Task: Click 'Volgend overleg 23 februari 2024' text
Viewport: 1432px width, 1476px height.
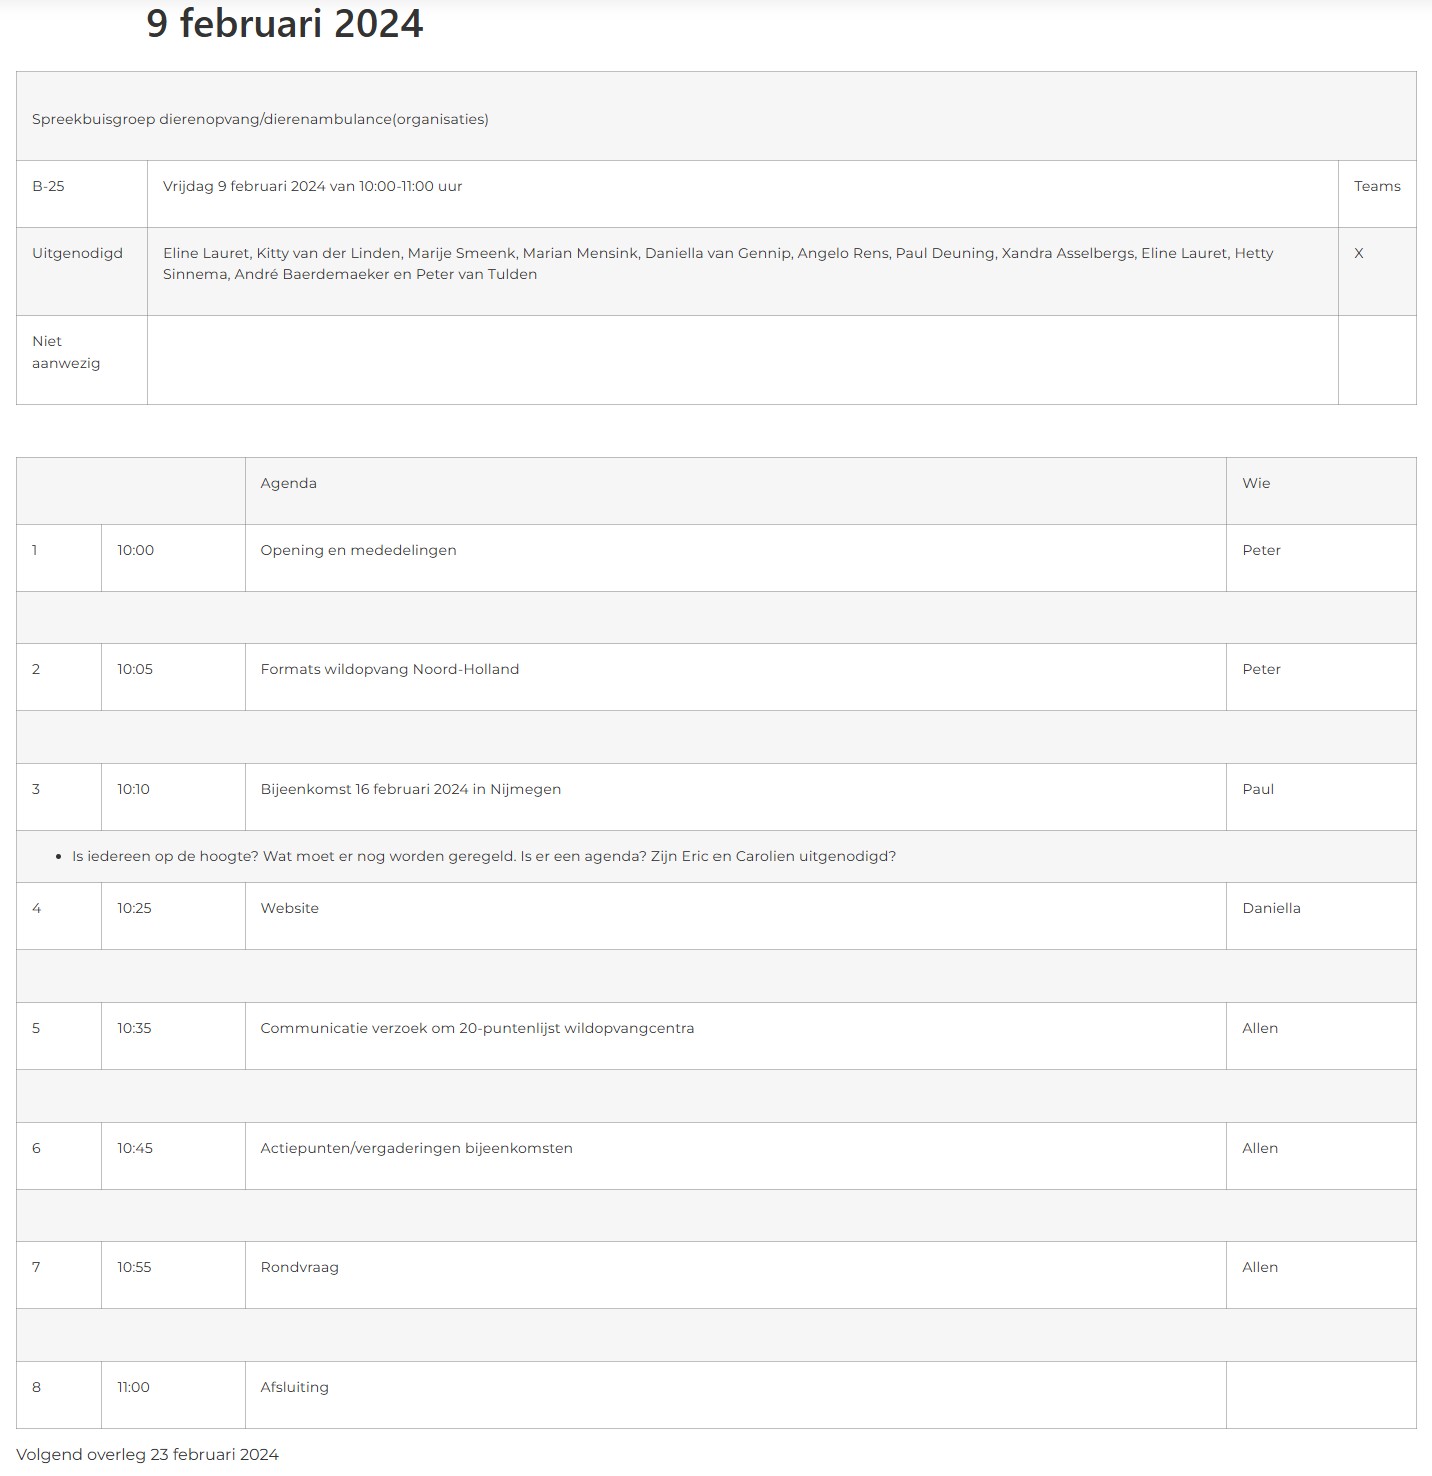Action: point(147,1454)
